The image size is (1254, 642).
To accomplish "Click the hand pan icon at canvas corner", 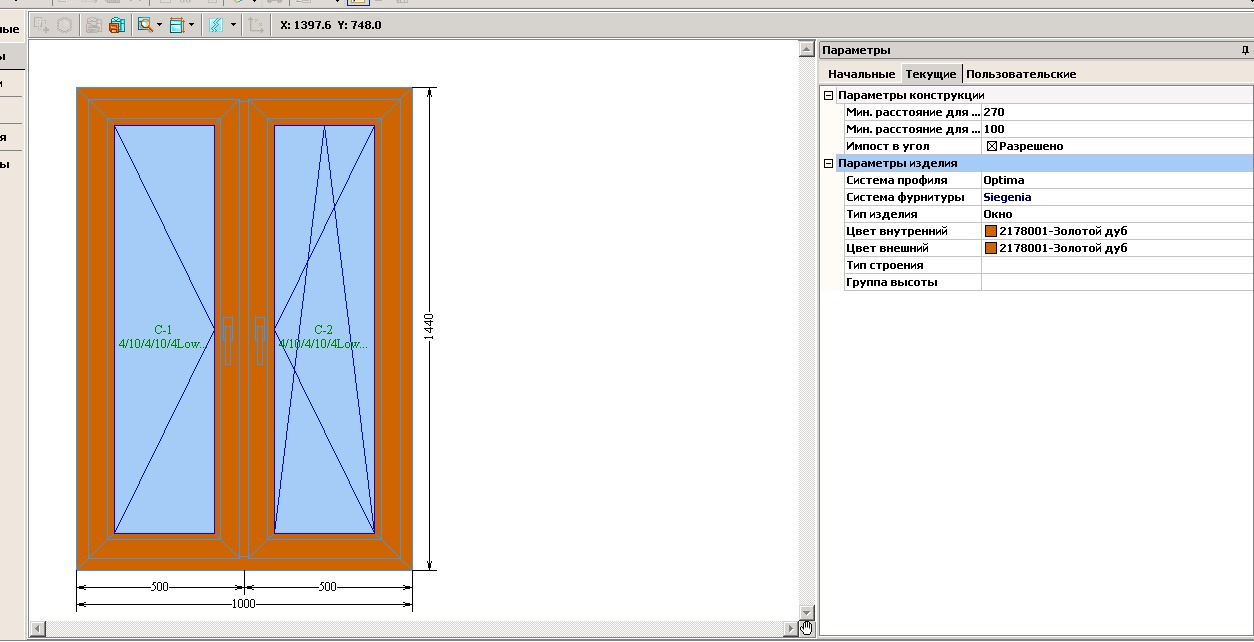I will pyautogui.click(x=807, y=628).
